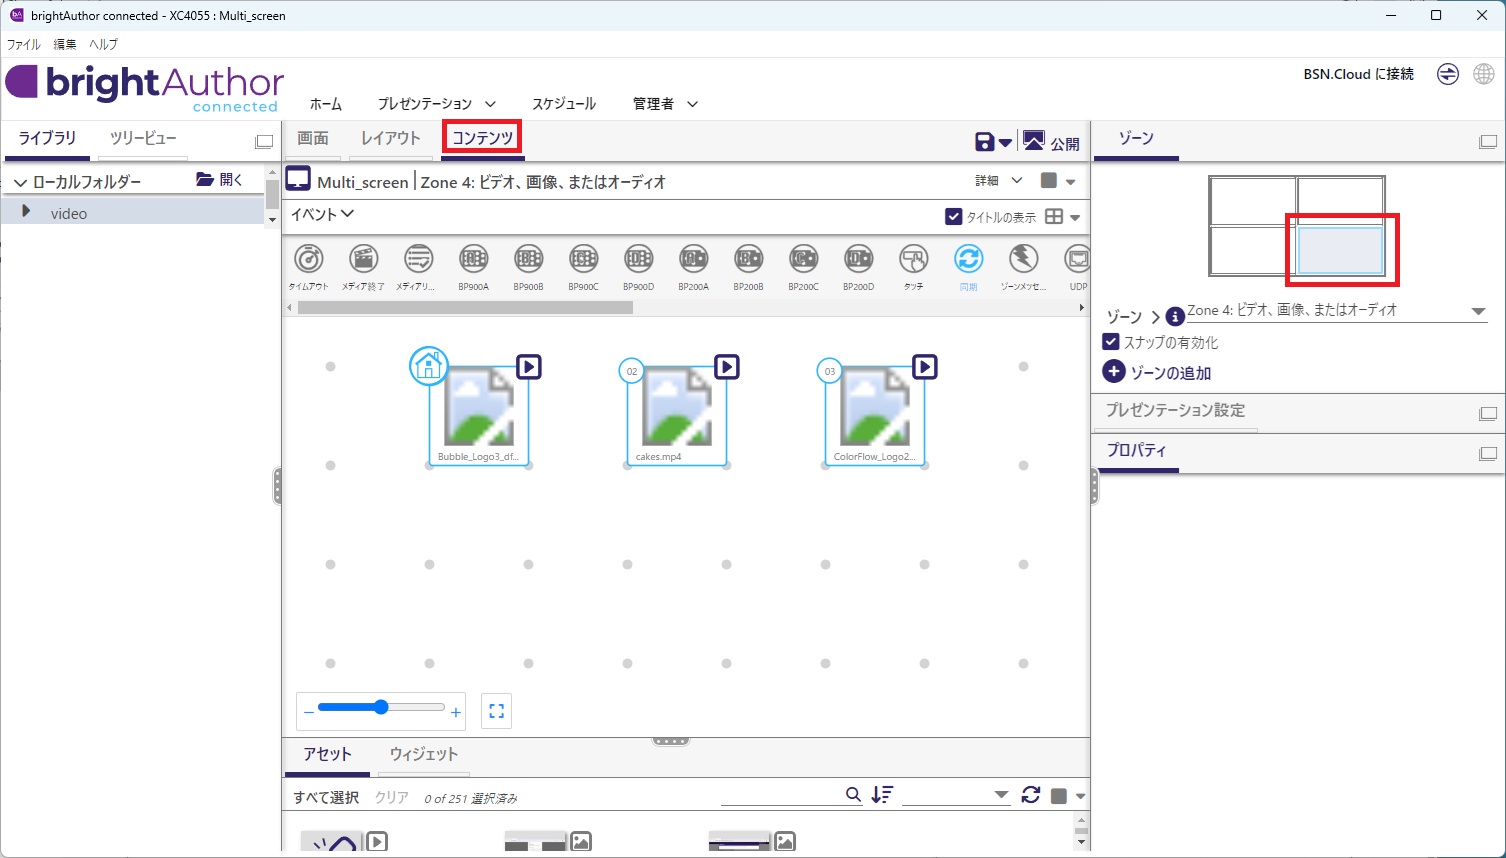Select the BP900C event icon

coord(584,259)
